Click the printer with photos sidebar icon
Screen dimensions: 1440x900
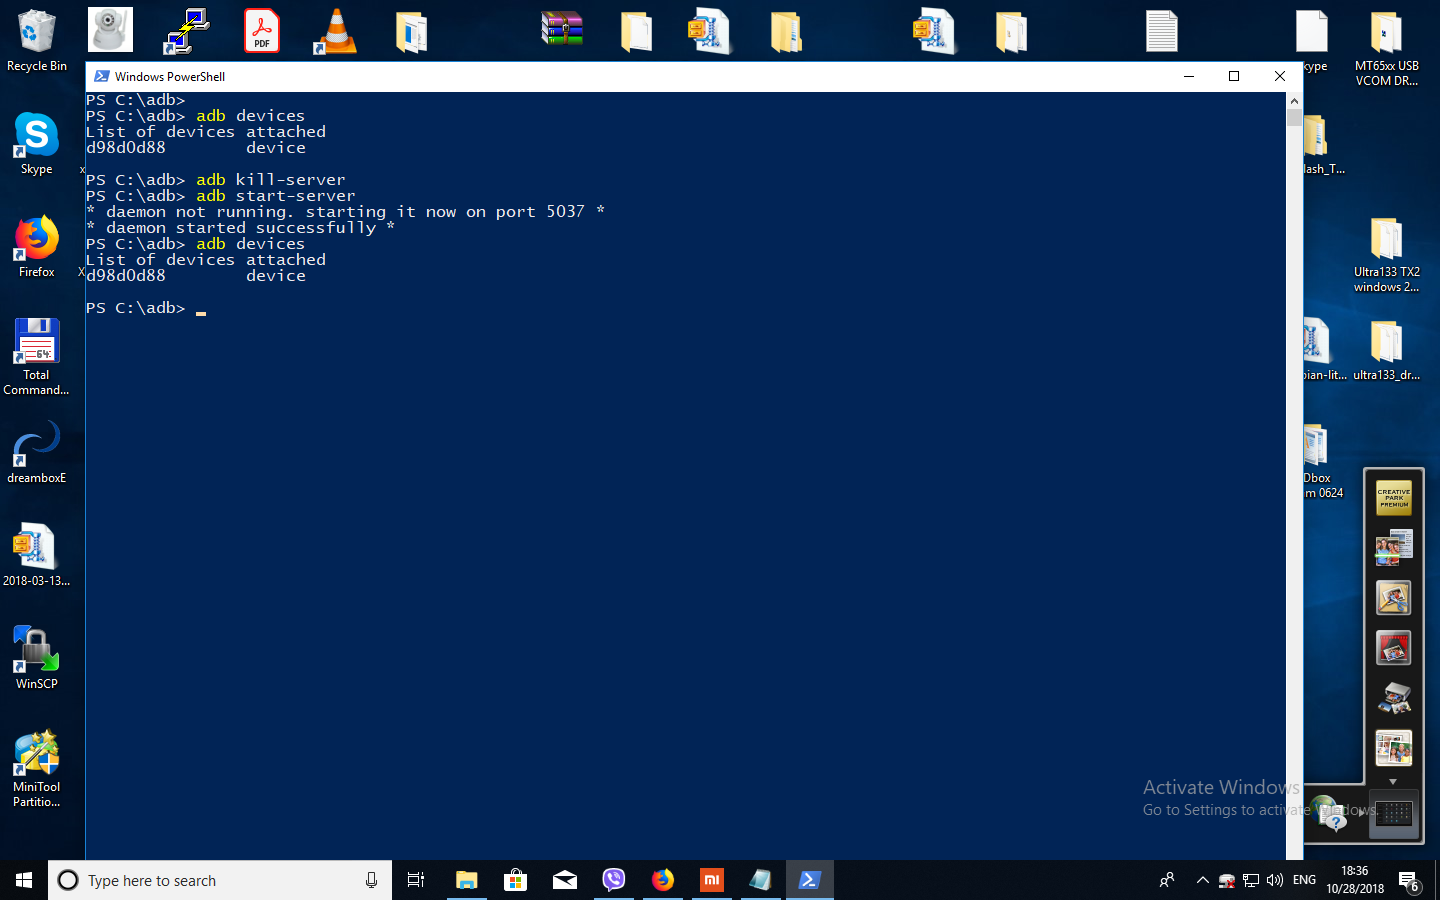coord(1394,698)
